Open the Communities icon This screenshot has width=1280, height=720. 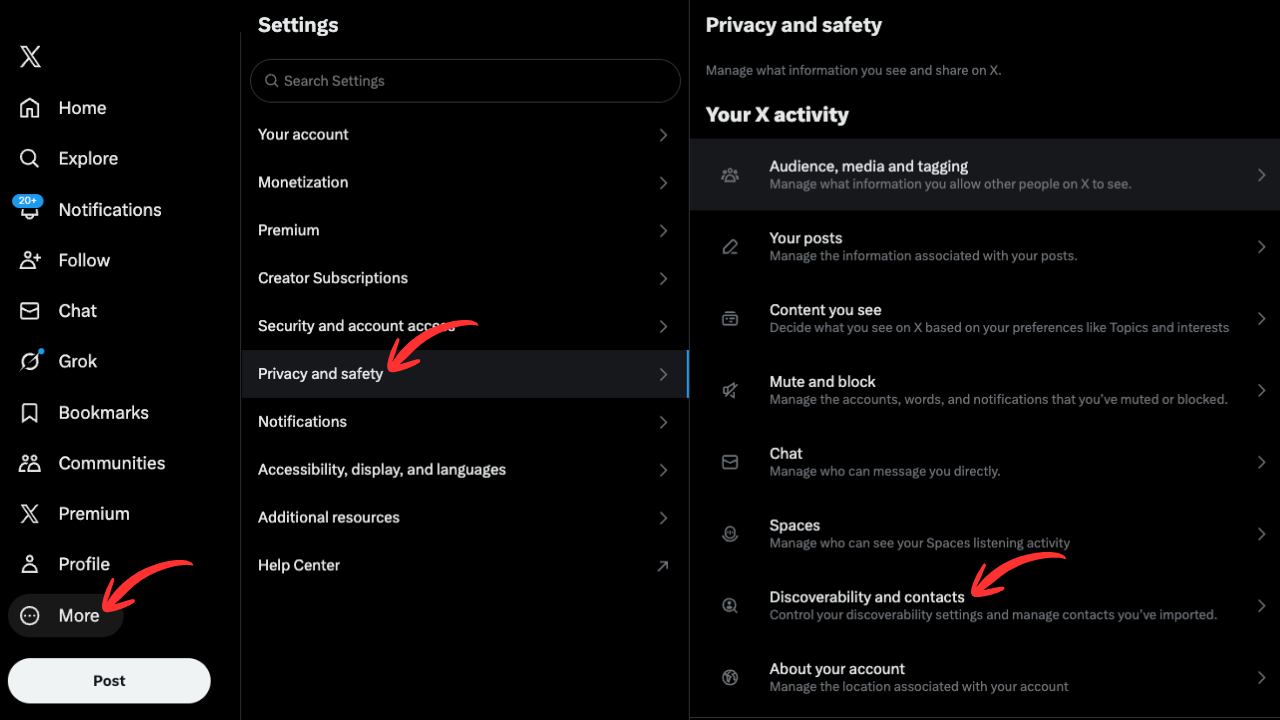click(x=28, y=462)
